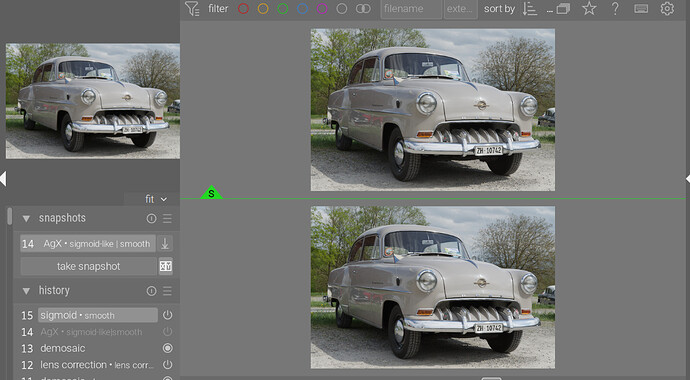Select history item 13 demosaic

point(63,348)
